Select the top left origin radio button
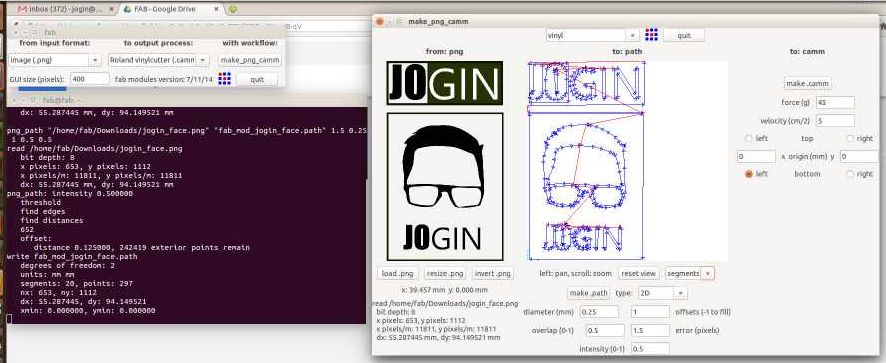 pyautogui.click(x=749, y=138)
